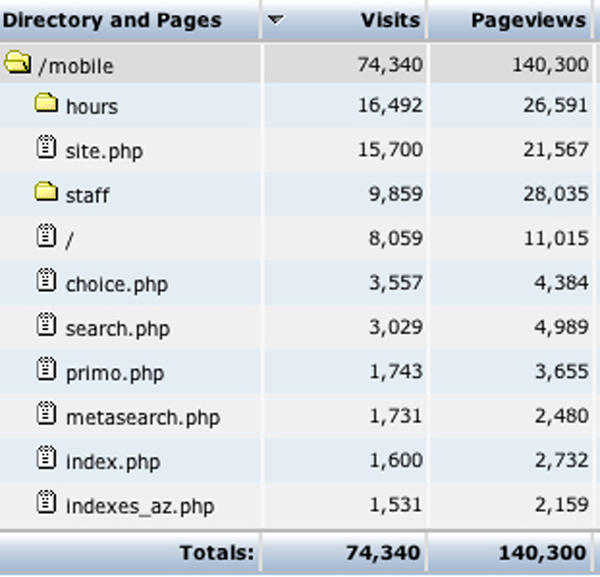Click the site.php page icon
600x577 pixels.
46,149
